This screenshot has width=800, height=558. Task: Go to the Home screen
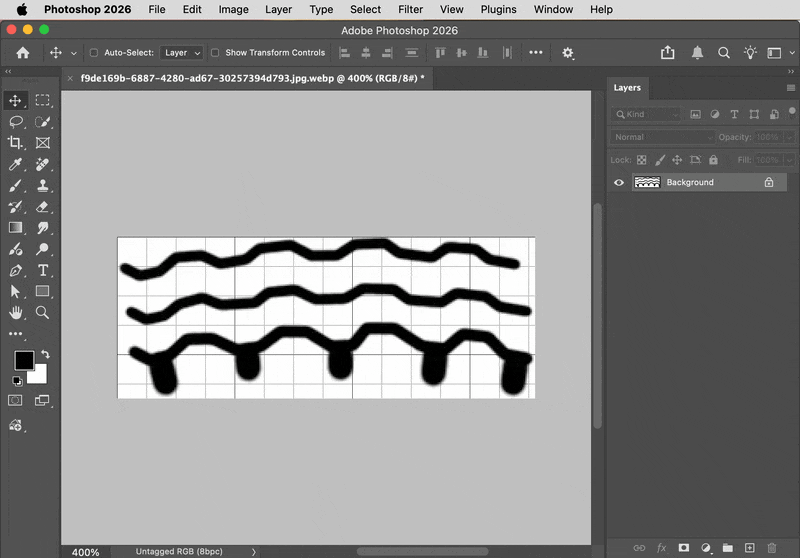tap(22, 53)
